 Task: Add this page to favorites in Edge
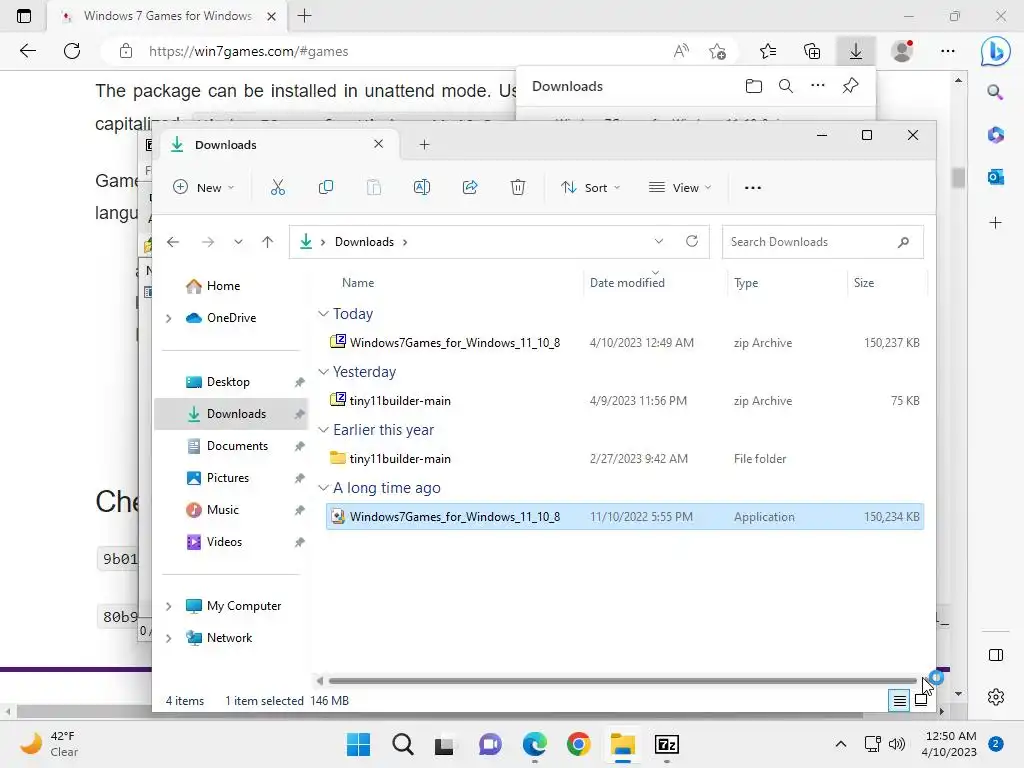pos(717,51)
